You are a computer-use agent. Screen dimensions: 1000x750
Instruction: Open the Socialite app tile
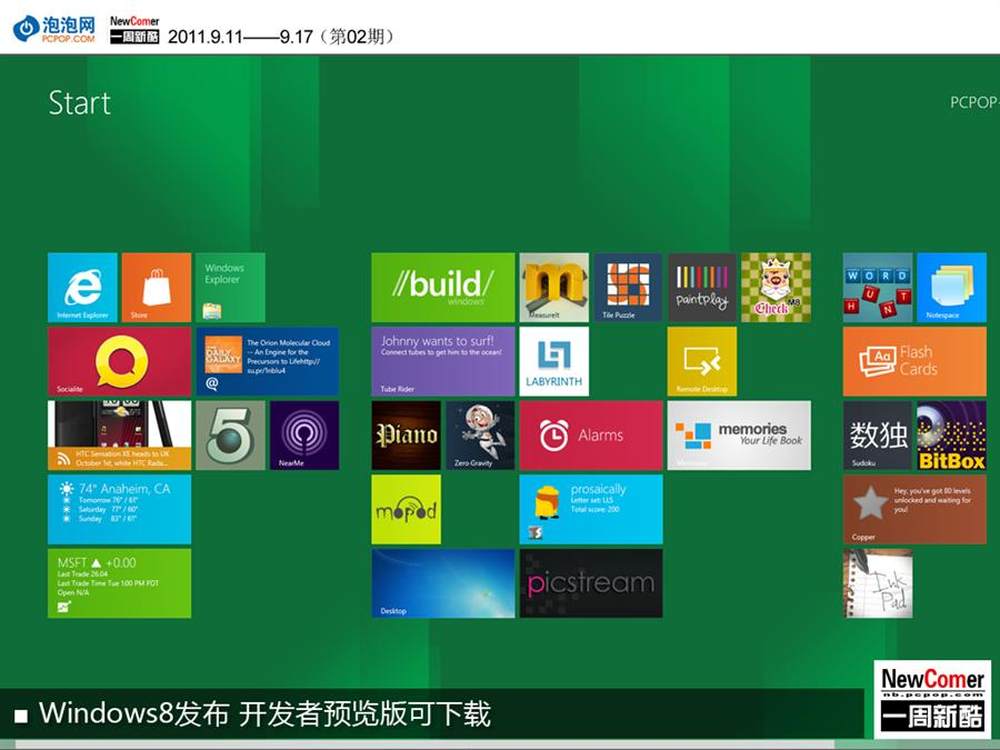[119, 362]
